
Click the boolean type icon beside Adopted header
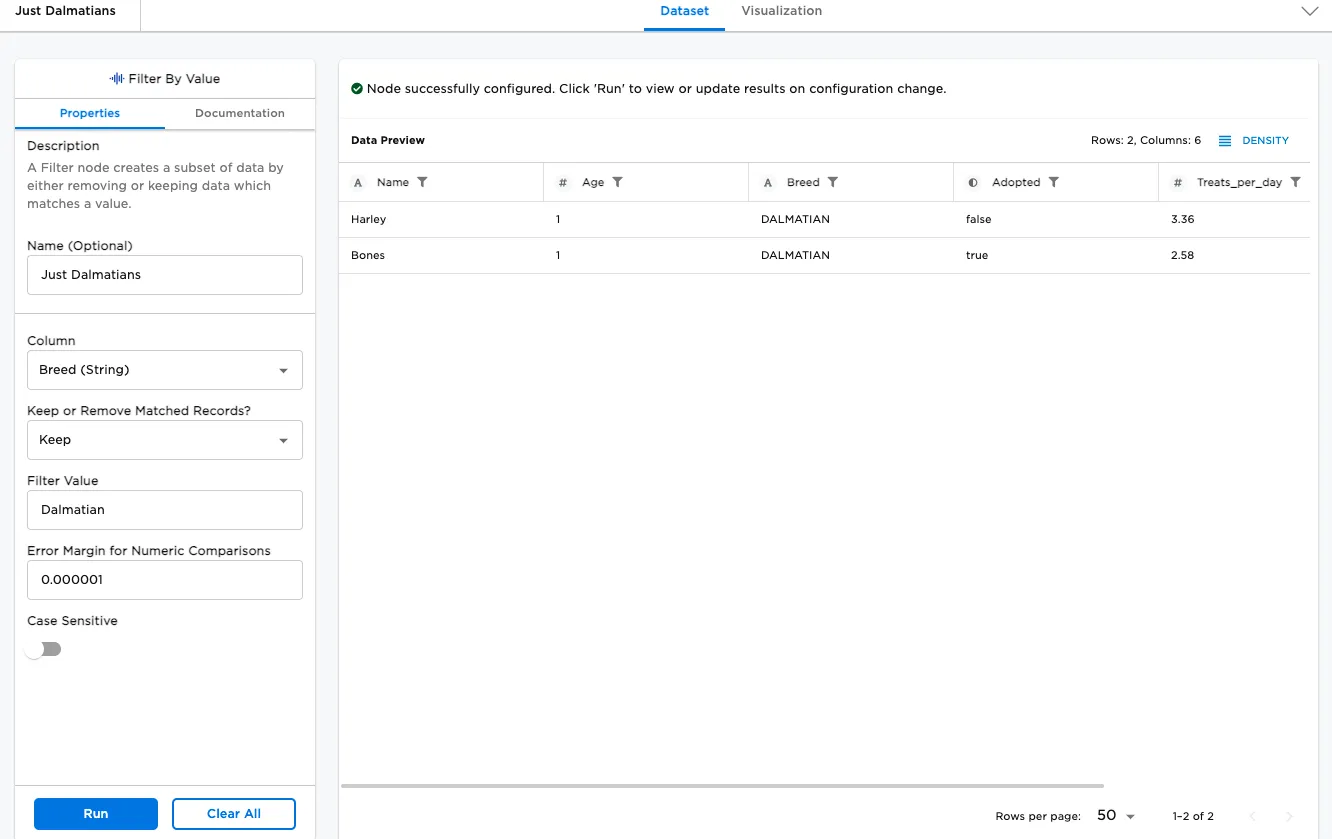(x=972, y=182)
